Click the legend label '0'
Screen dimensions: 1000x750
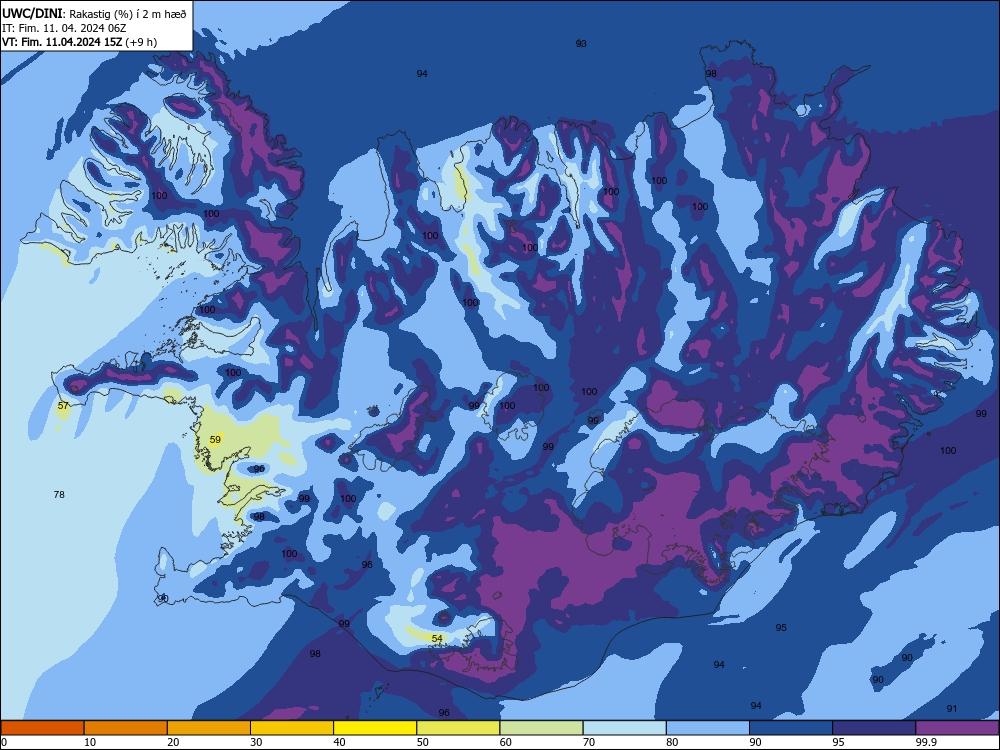pyautogui.click(x=4, y=742)
